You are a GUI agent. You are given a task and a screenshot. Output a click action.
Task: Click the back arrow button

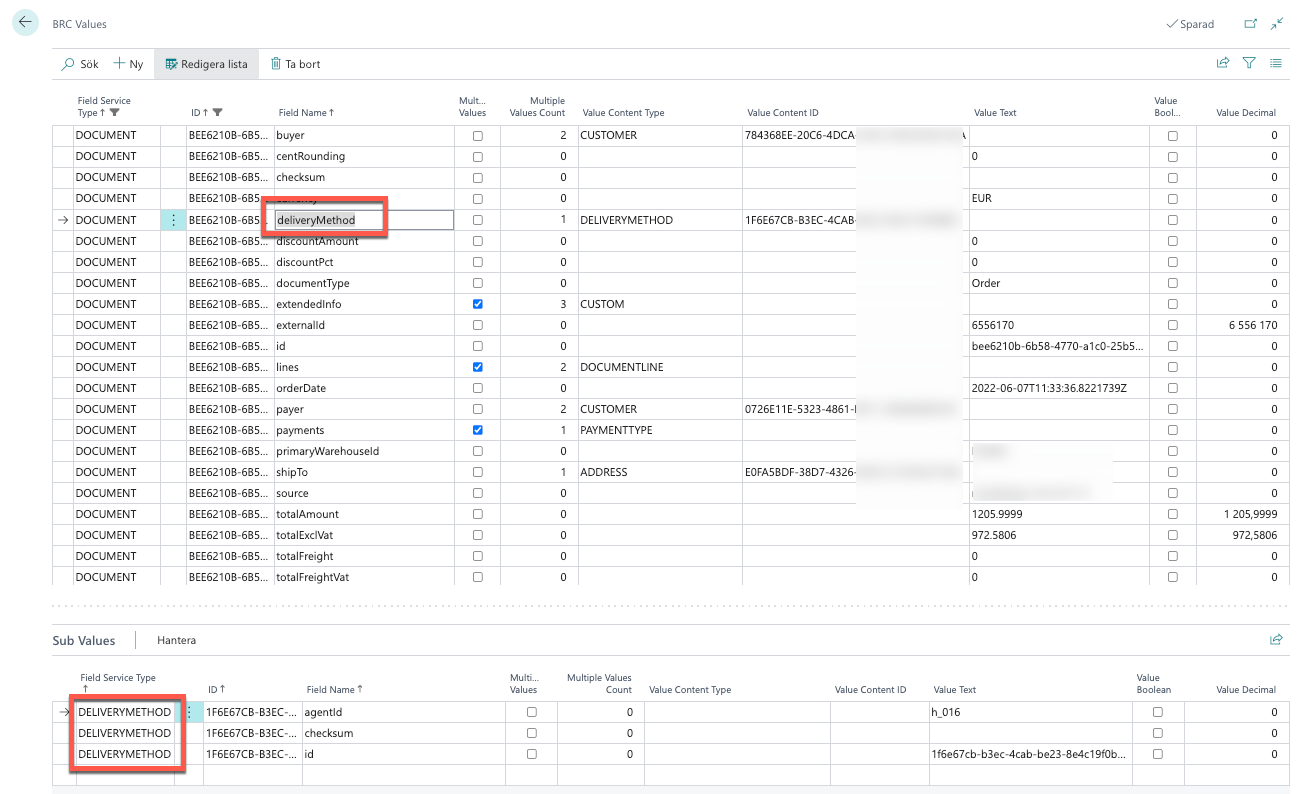click(x=25, y=23)
